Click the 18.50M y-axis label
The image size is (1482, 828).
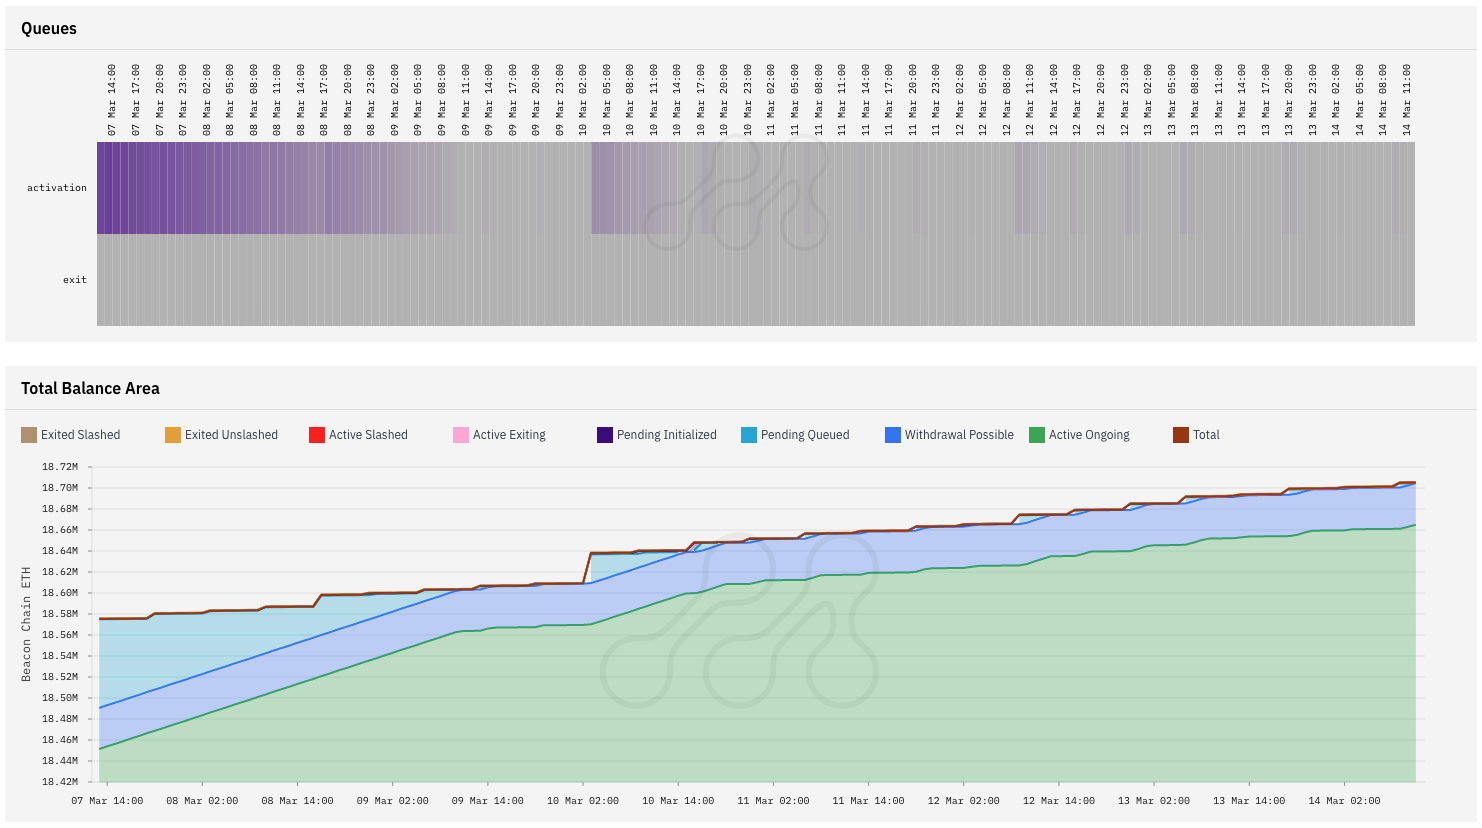tap(60, 698)
